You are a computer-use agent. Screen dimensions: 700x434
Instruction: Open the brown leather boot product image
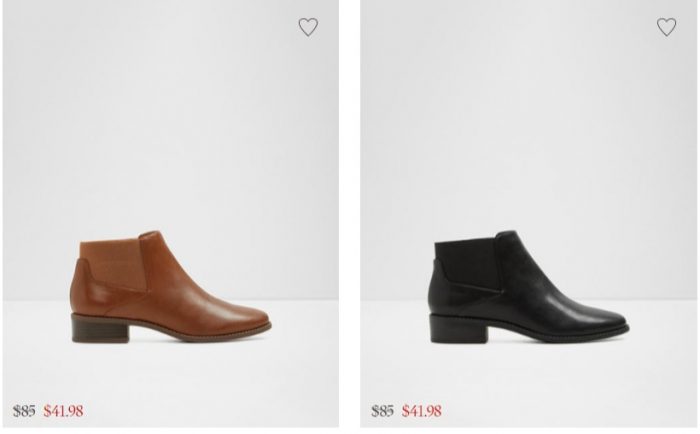170,290
